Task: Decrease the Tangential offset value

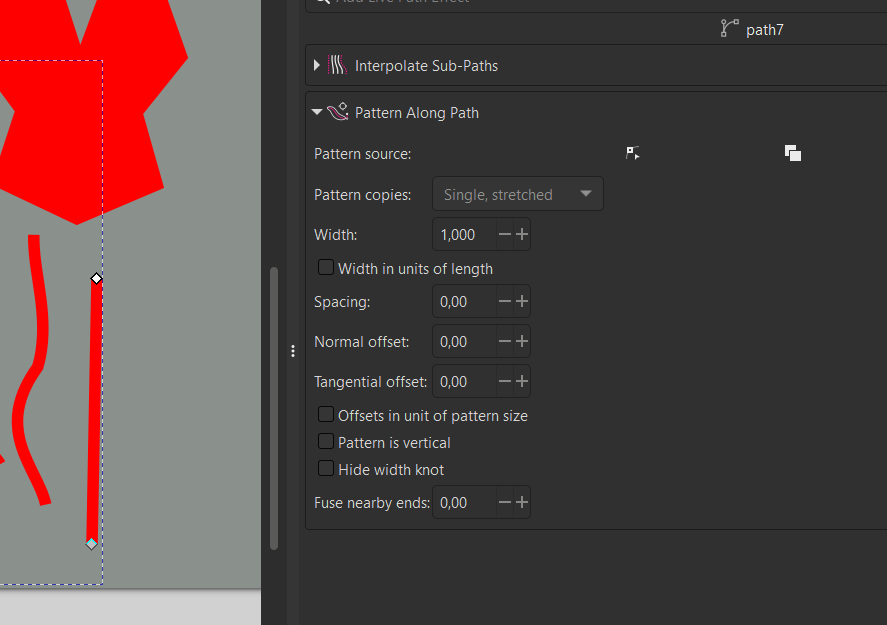Action: 505,382
